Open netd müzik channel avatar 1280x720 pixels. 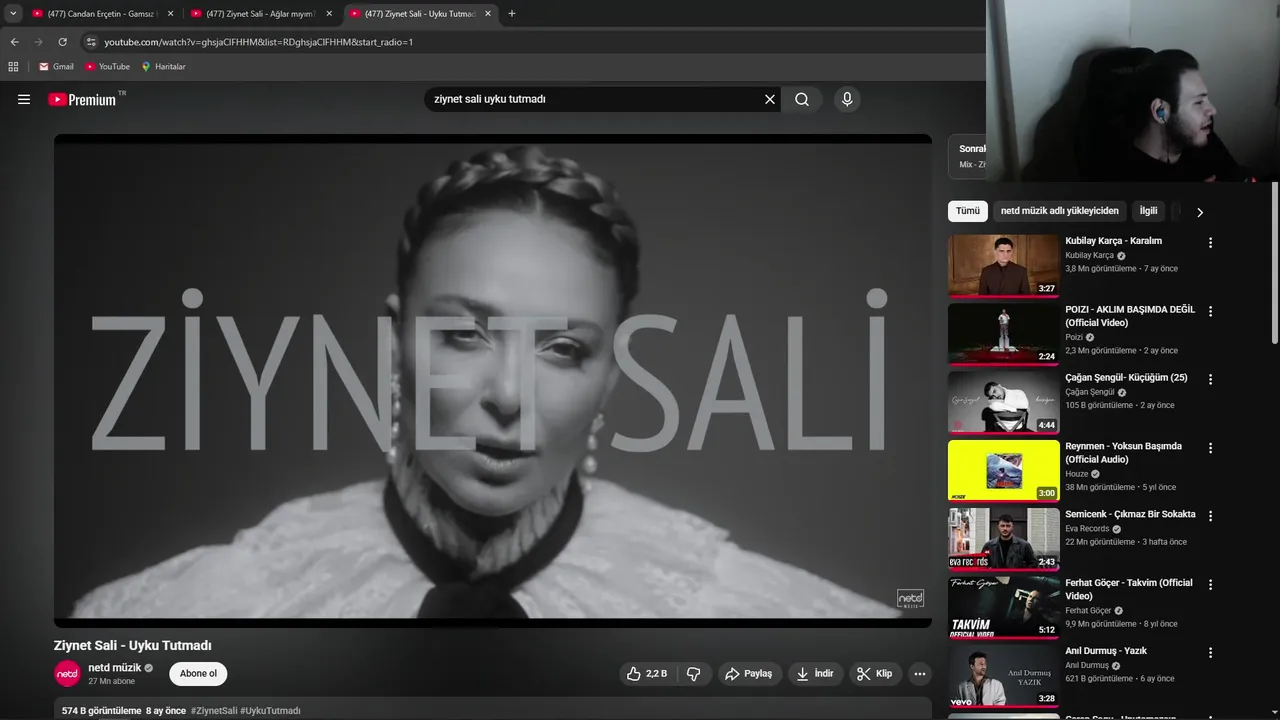point(67,674)
